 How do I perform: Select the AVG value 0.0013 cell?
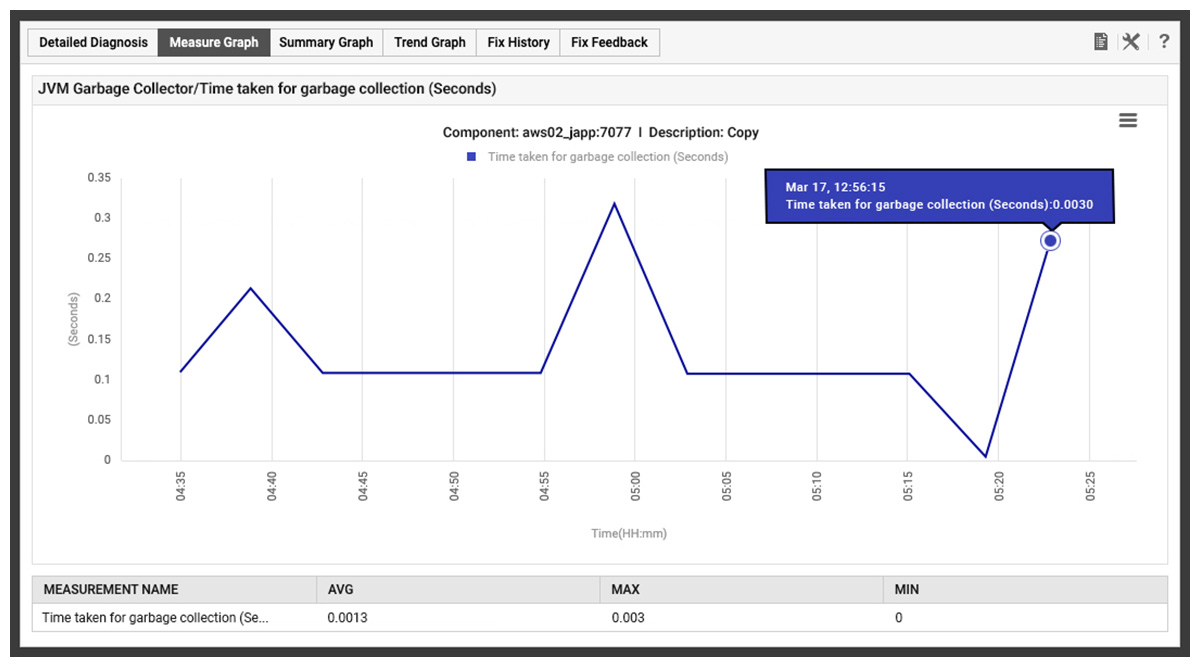347,617
